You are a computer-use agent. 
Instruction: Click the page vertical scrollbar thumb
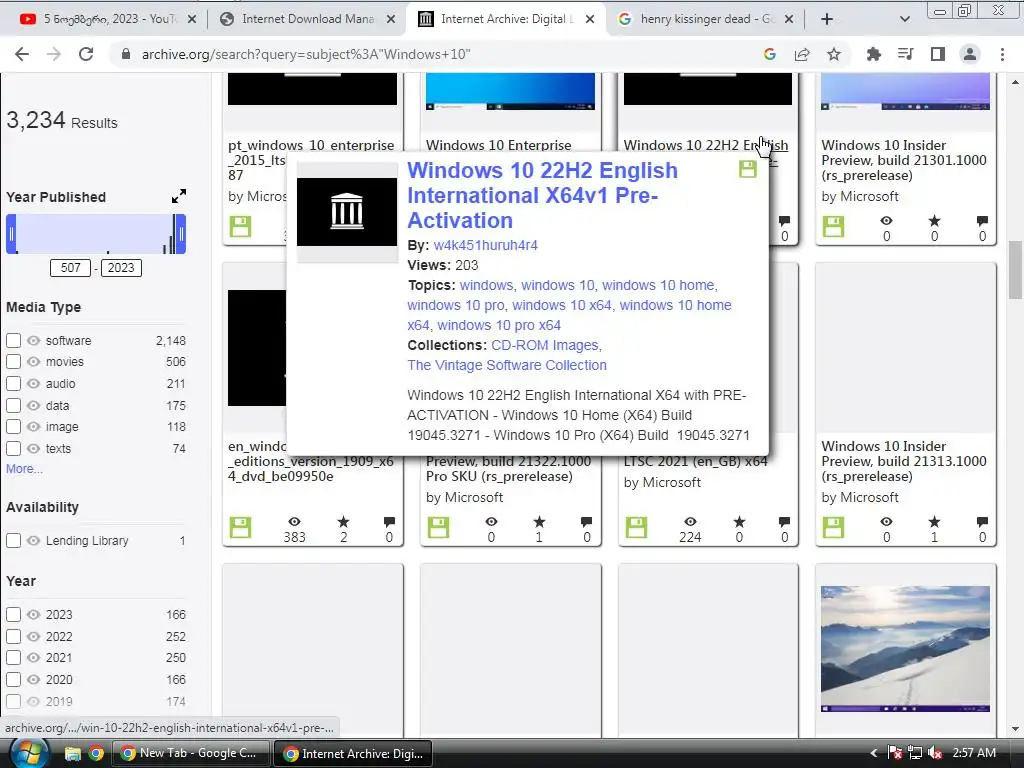(x=1015, y=270)
